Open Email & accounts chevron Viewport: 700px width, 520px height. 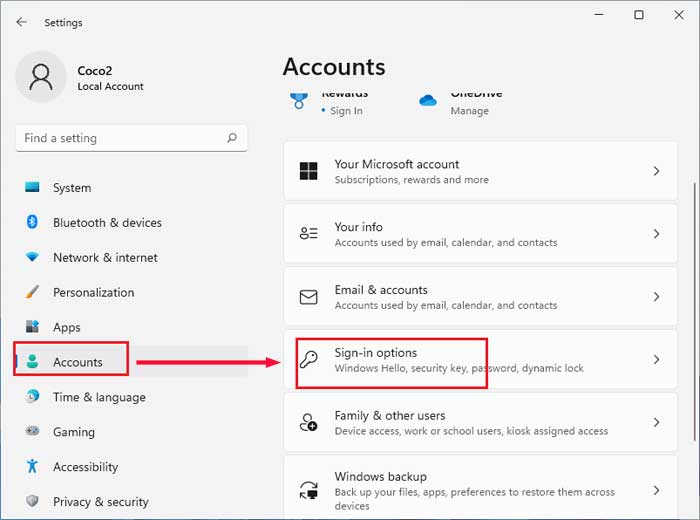click(656, 297)
